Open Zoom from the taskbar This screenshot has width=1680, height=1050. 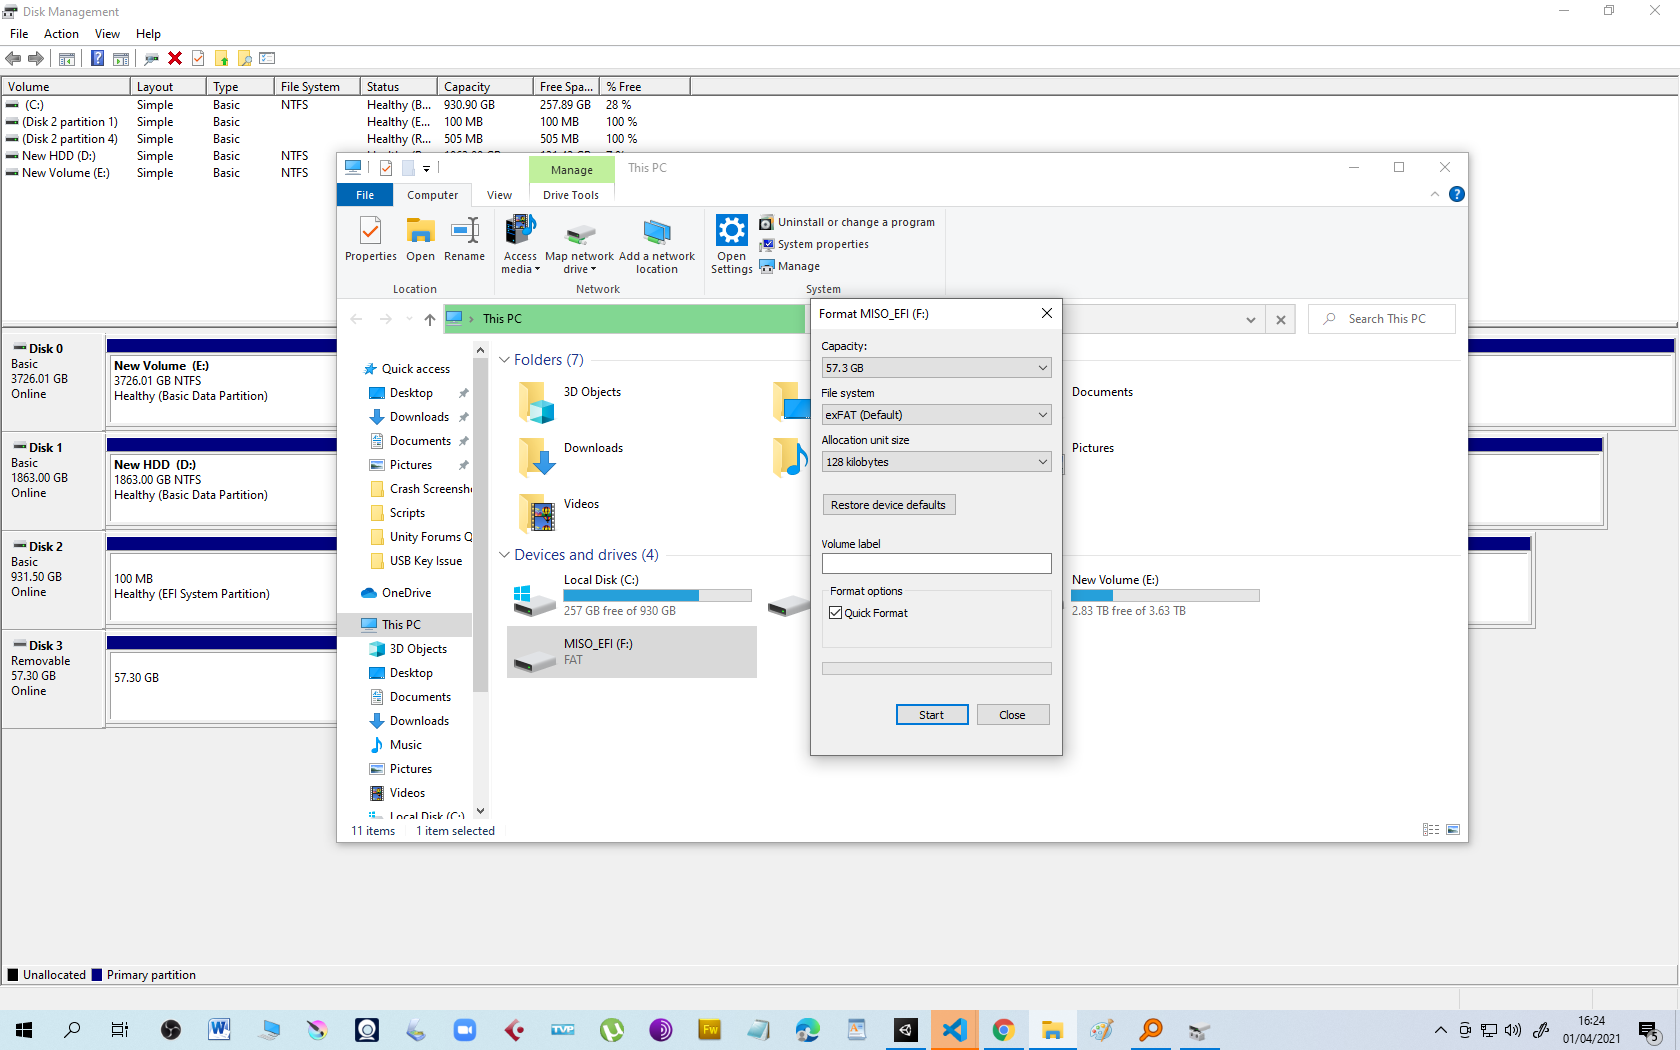465,1030
